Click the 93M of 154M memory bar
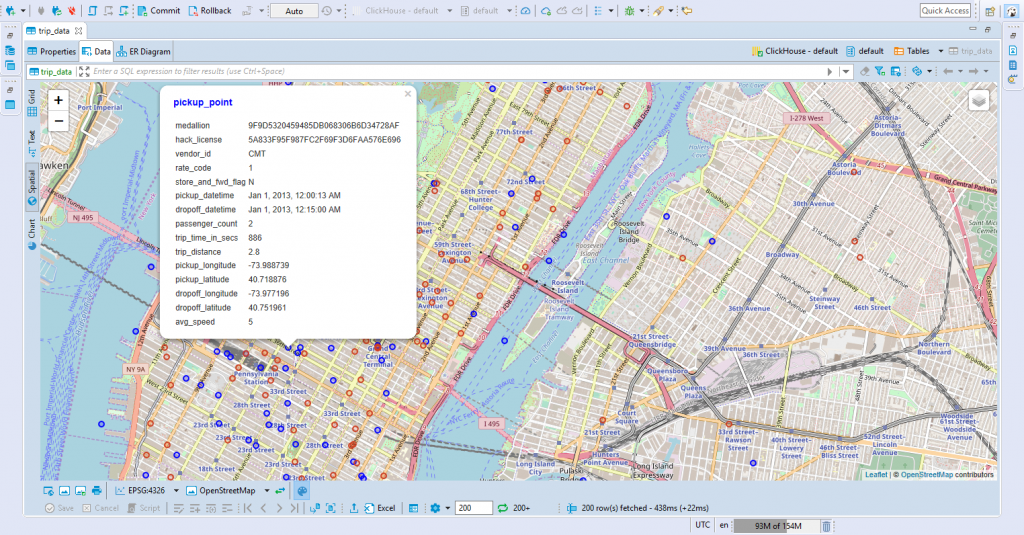This screenshot has height=535, width=1024. (777, 526)
